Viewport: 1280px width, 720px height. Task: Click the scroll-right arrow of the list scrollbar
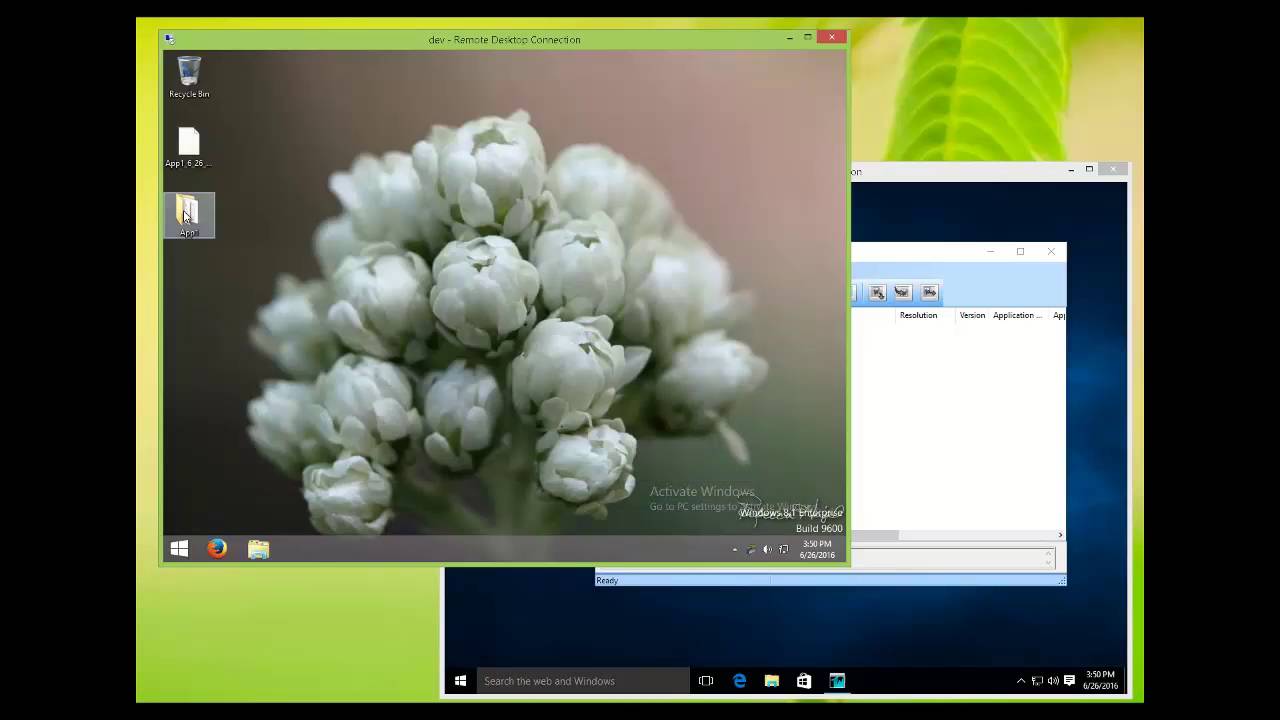click(x=1060, y=535)
